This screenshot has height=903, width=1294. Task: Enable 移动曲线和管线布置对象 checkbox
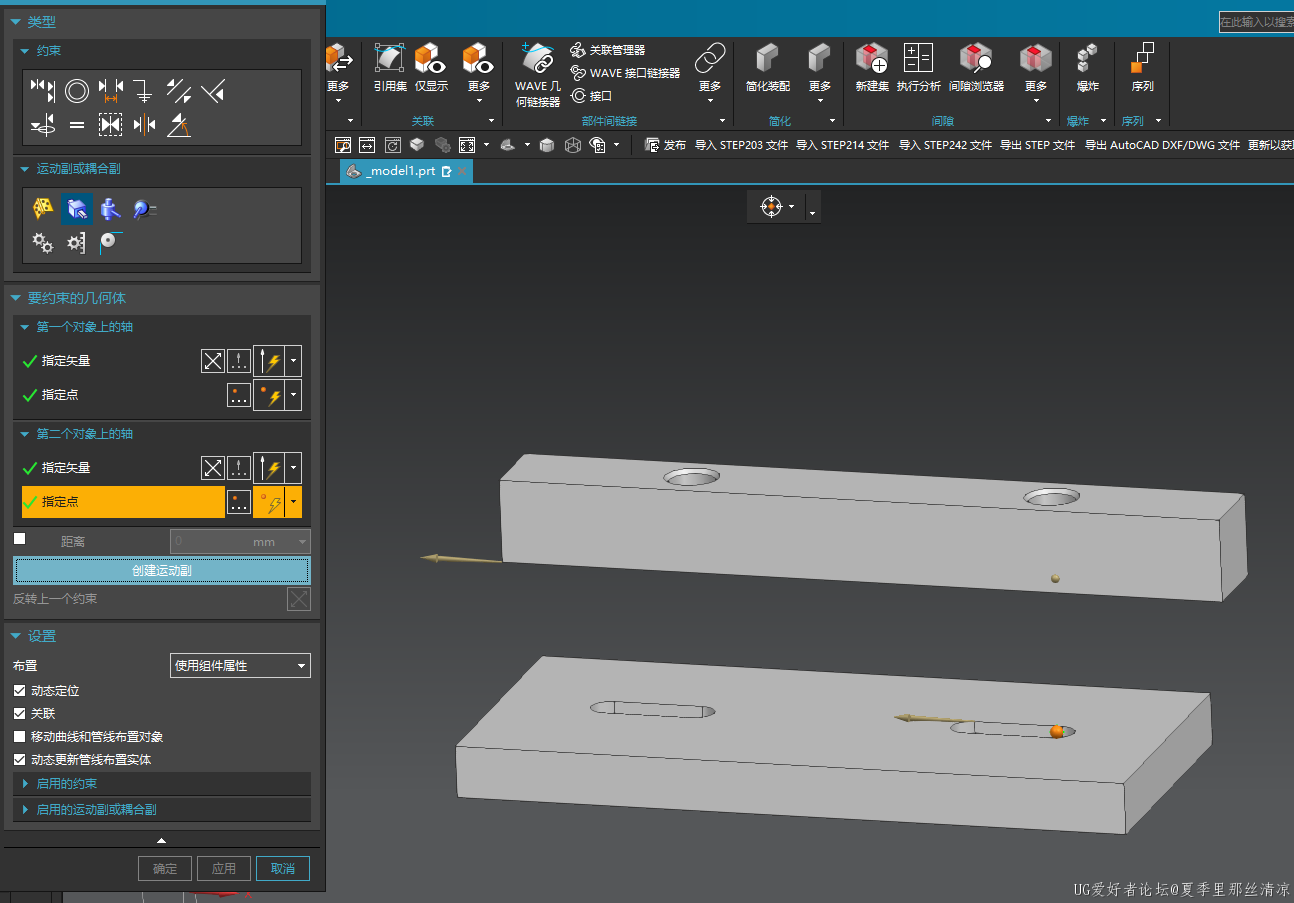(19, 737)
